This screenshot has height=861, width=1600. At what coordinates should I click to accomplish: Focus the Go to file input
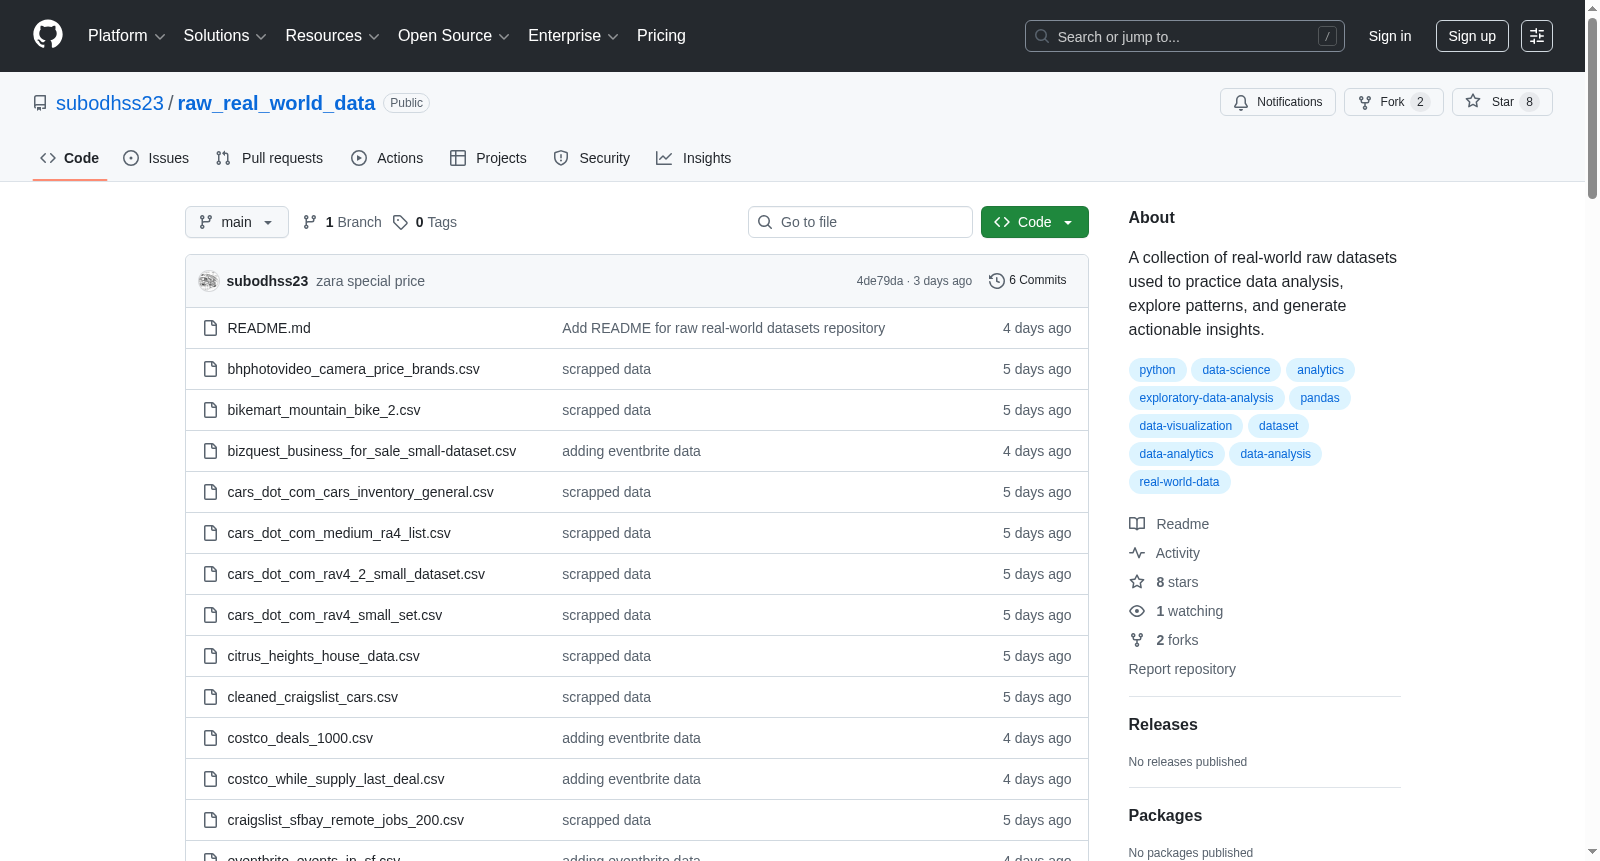[860, 222]
